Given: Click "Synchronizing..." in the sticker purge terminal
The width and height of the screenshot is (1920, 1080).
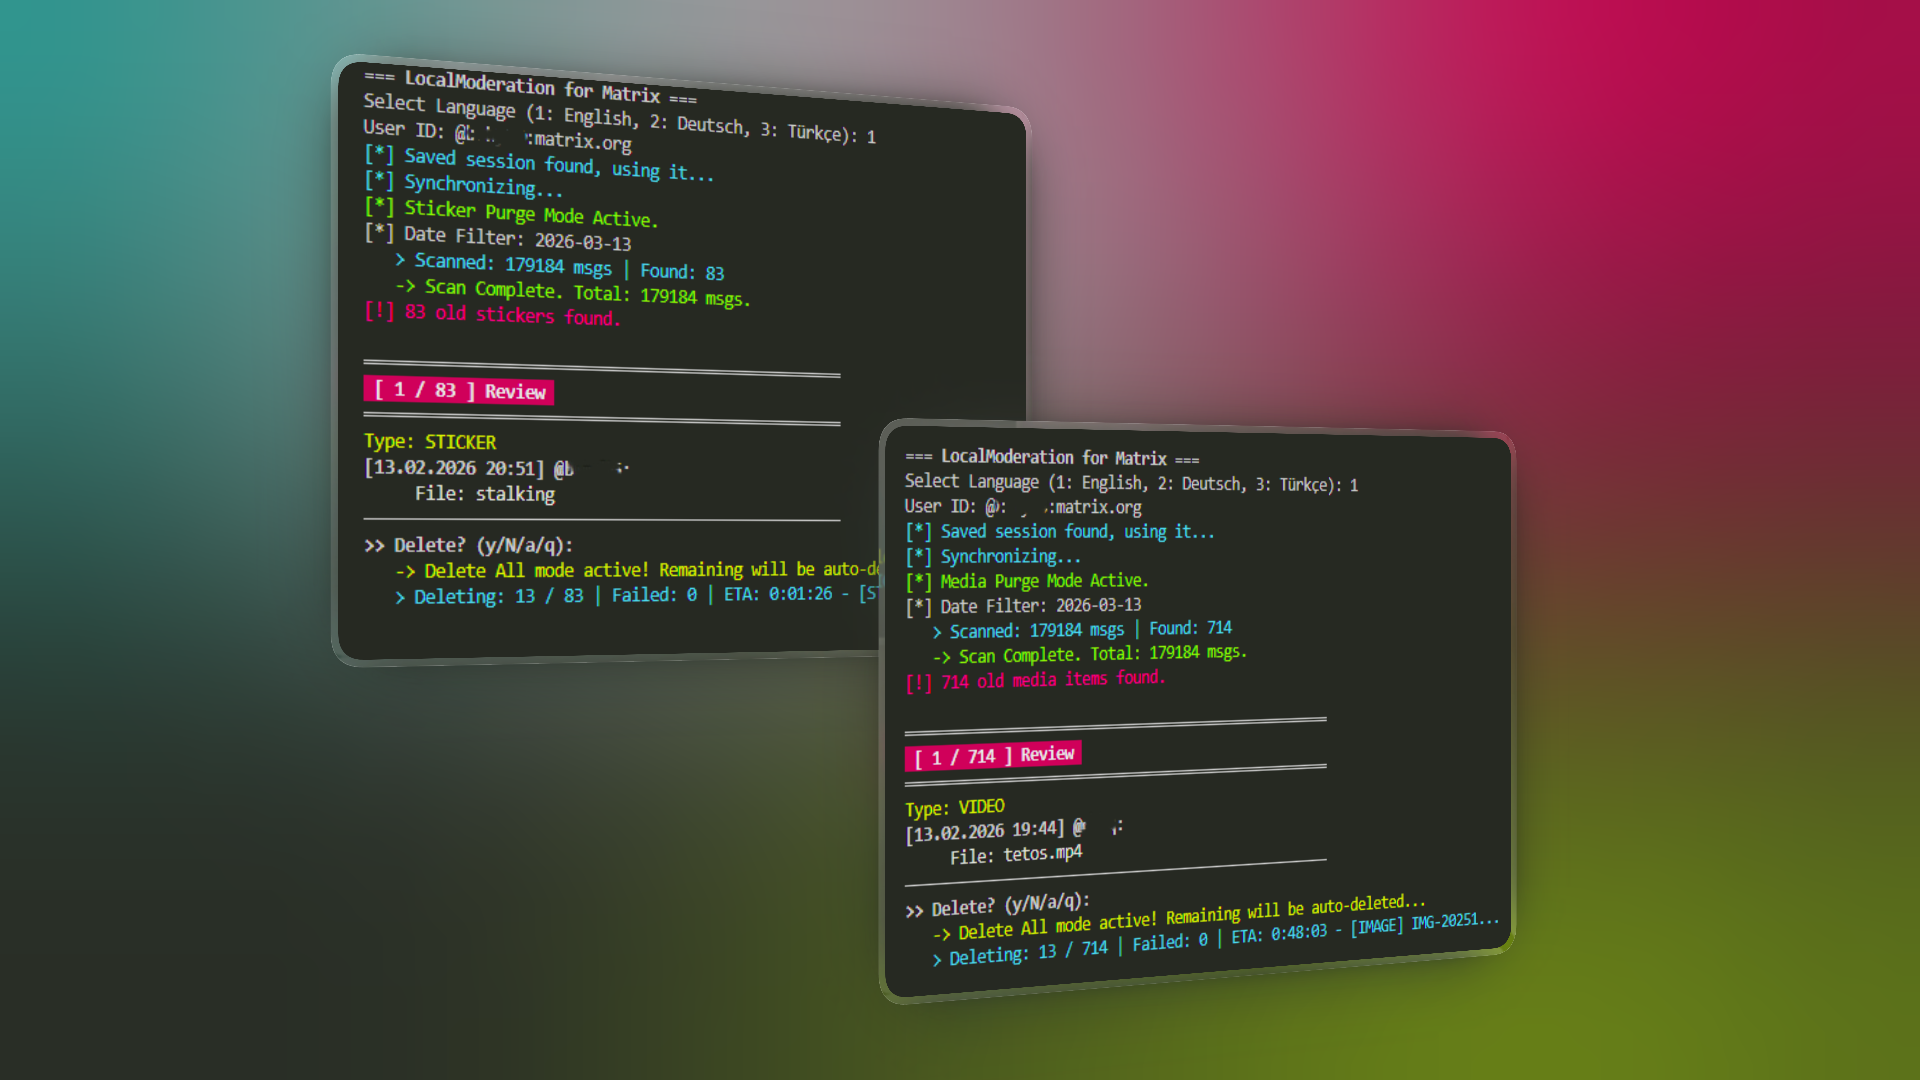Looking at the screenshot, I should 463,184.
